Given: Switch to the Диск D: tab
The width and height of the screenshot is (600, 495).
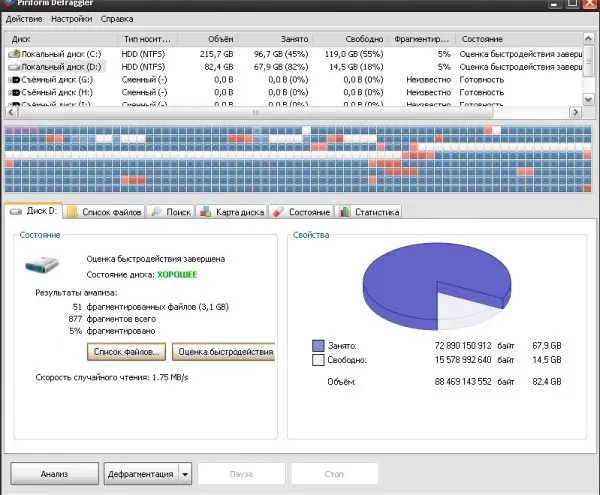Looking at the screenshot, I should point(34,211).
